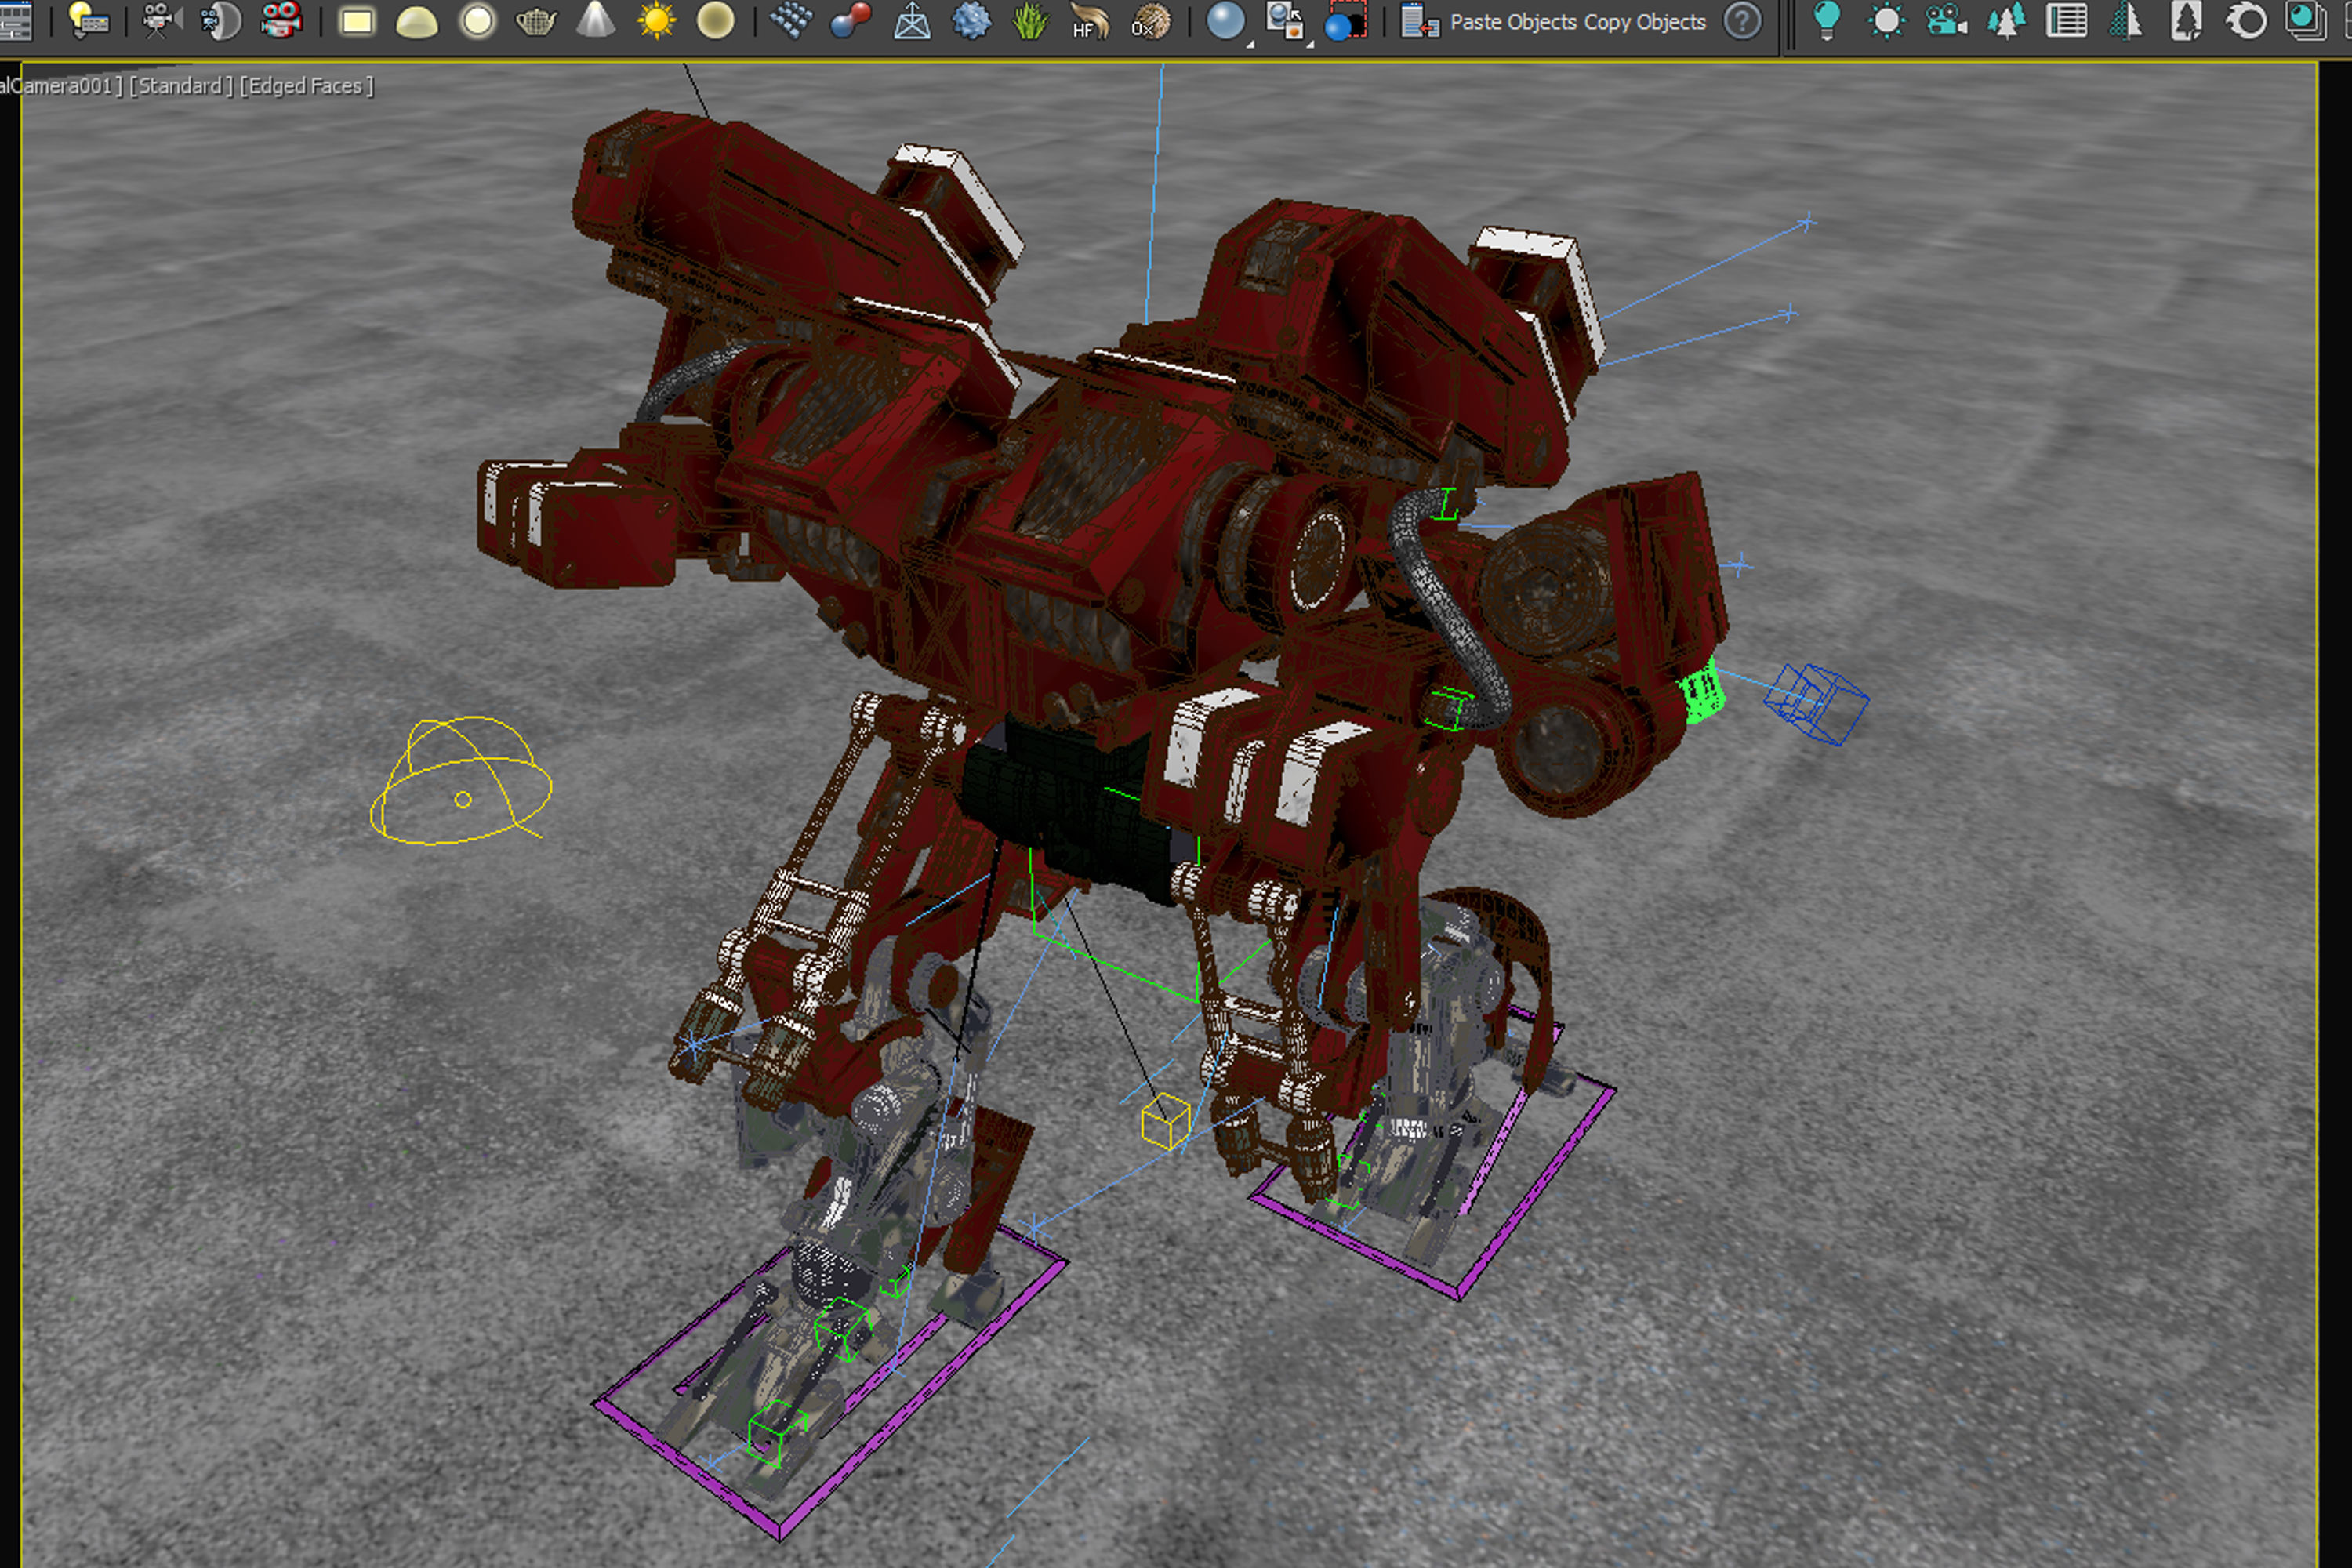Click the proxy export box icon
The width and height of the screenshot is (2352, 1568).
tap(911, 21)
